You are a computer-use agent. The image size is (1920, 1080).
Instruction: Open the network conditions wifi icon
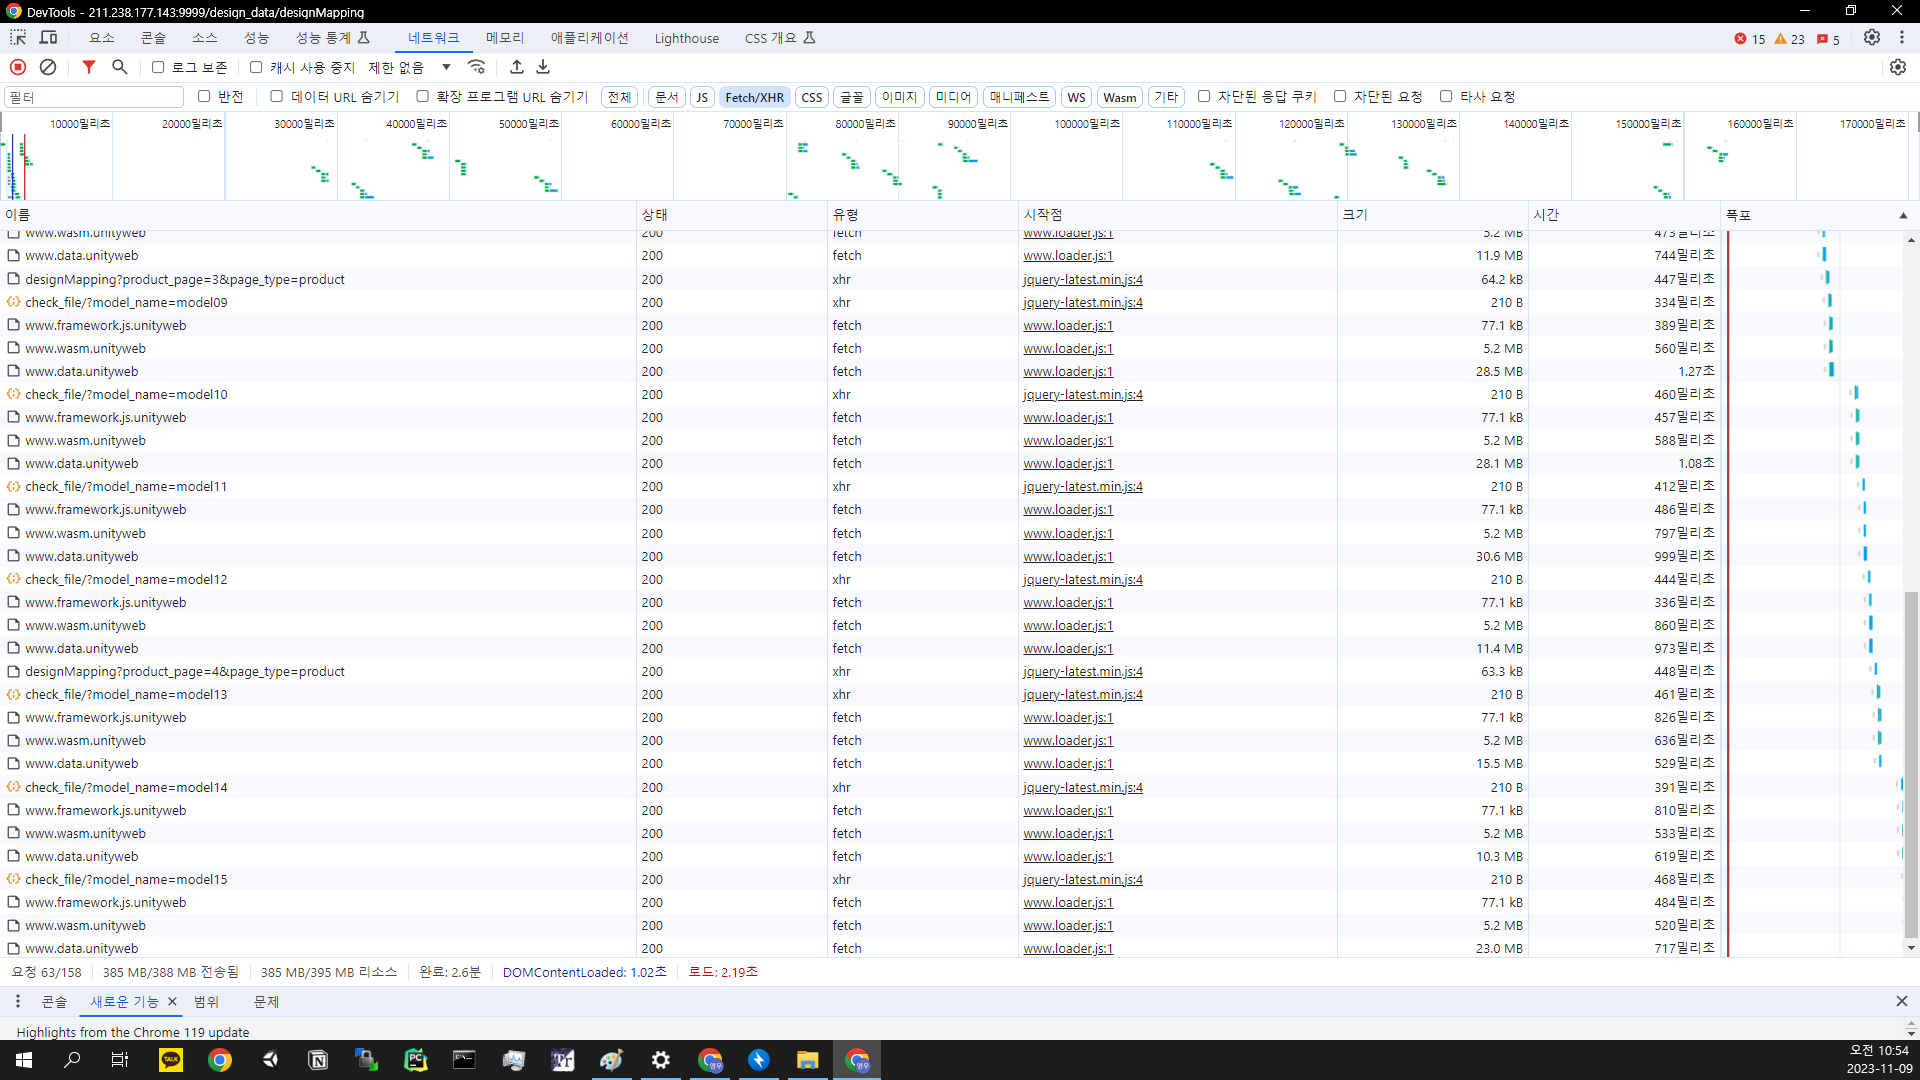[x=477, y=67]
